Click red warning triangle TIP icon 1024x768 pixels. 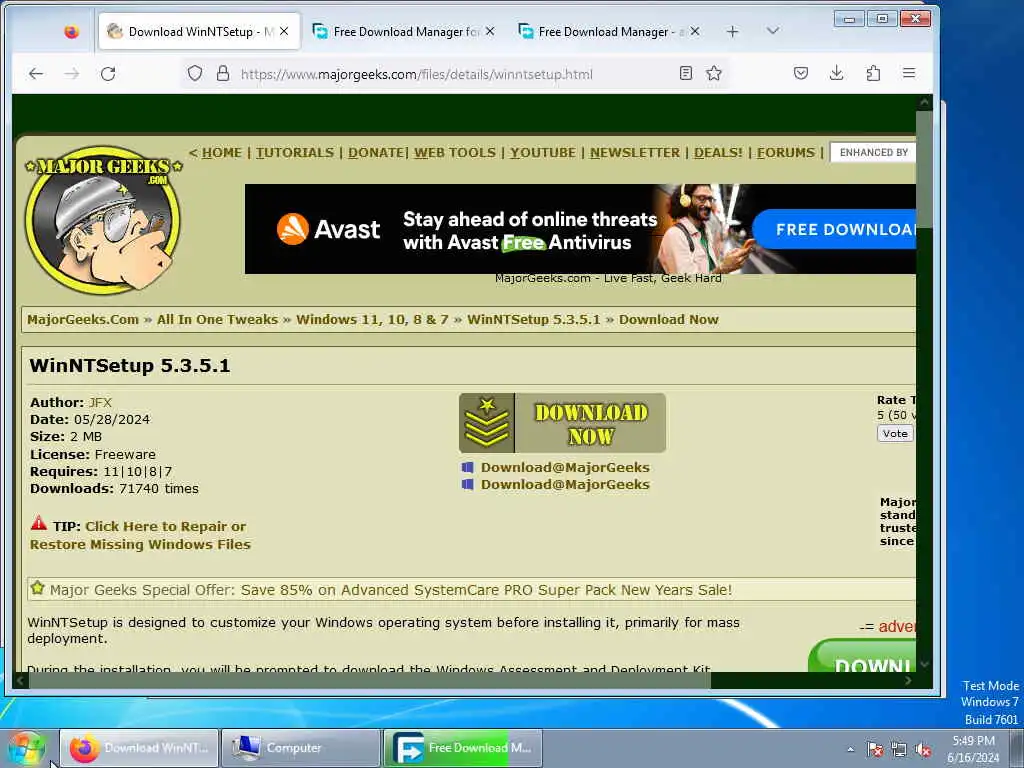point(39,523)
